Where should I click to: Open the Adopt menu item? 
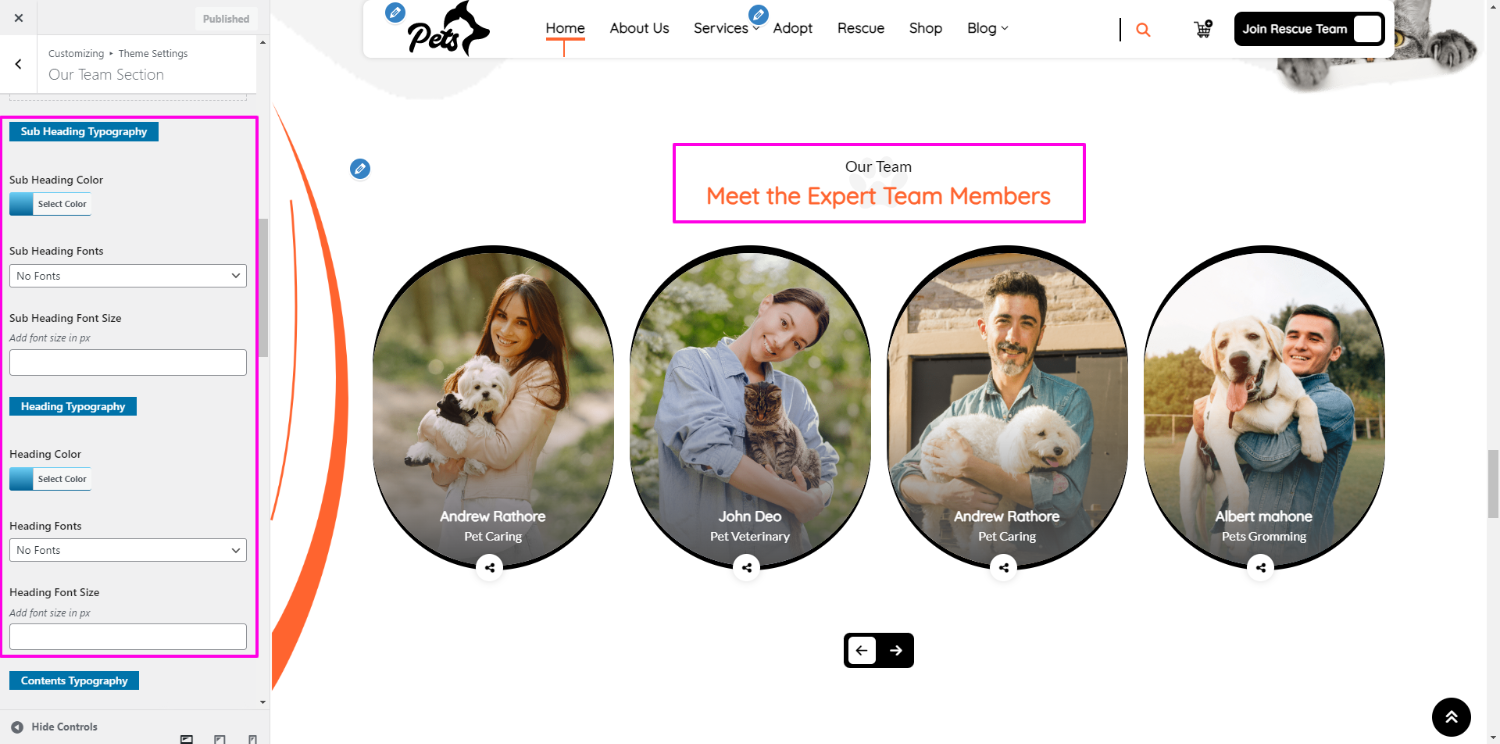[793, 28]
